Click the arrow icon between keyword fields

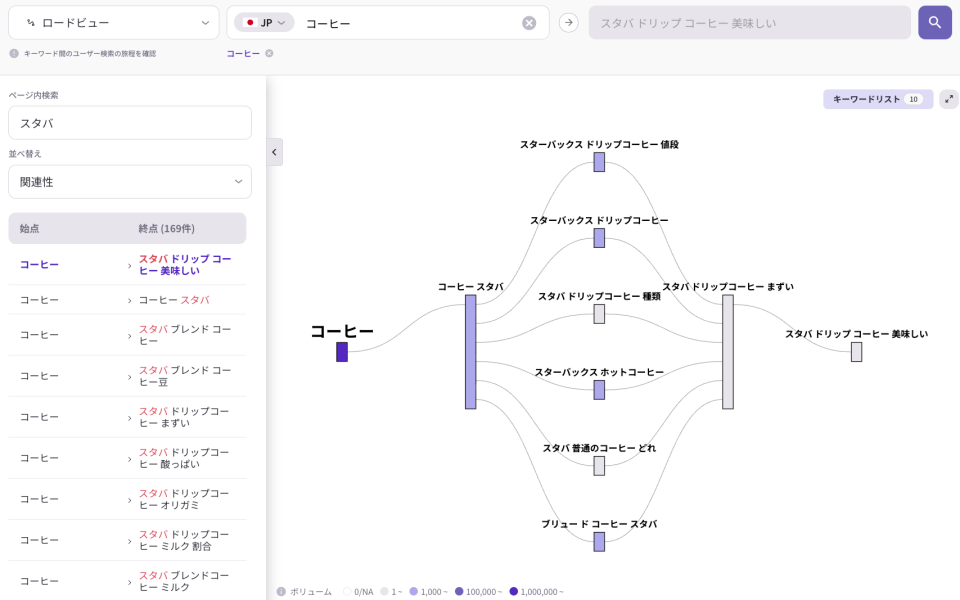point(568,22)
